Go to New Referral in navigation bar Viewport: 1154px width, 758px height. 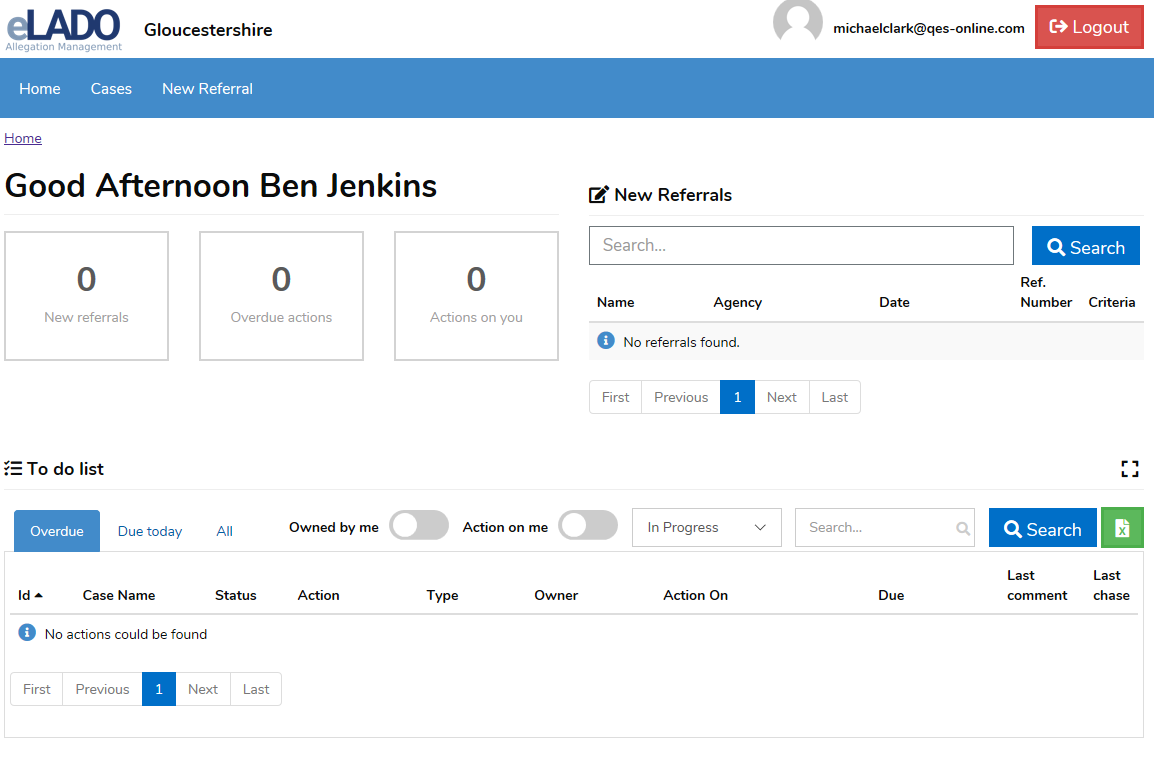[x=207, y=89]
